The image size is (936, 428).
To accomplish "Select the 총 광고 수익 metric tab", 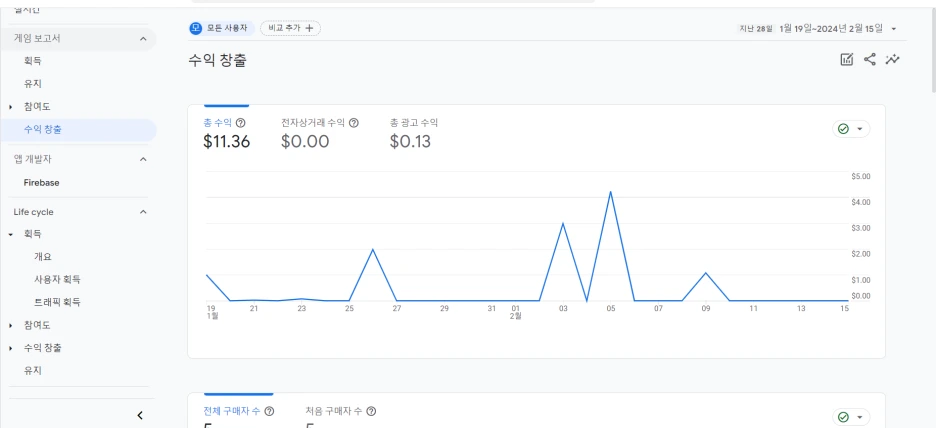I will [x=414, y=133].
